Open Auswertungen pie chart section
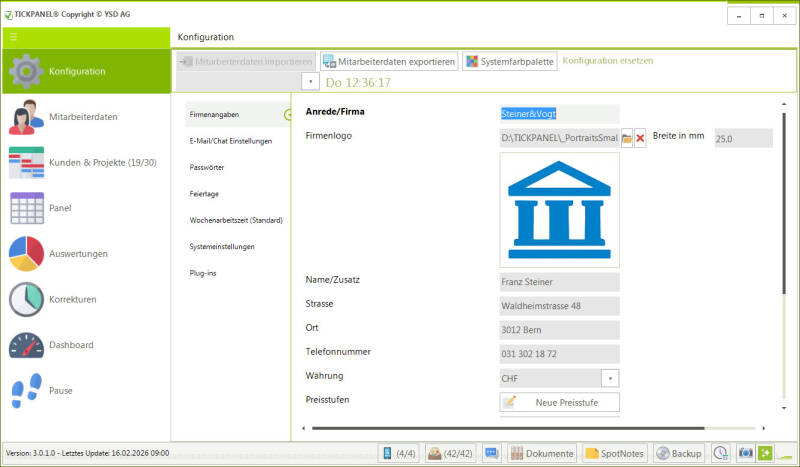Viewport: 800px width, 467px height. click(86, 254)
